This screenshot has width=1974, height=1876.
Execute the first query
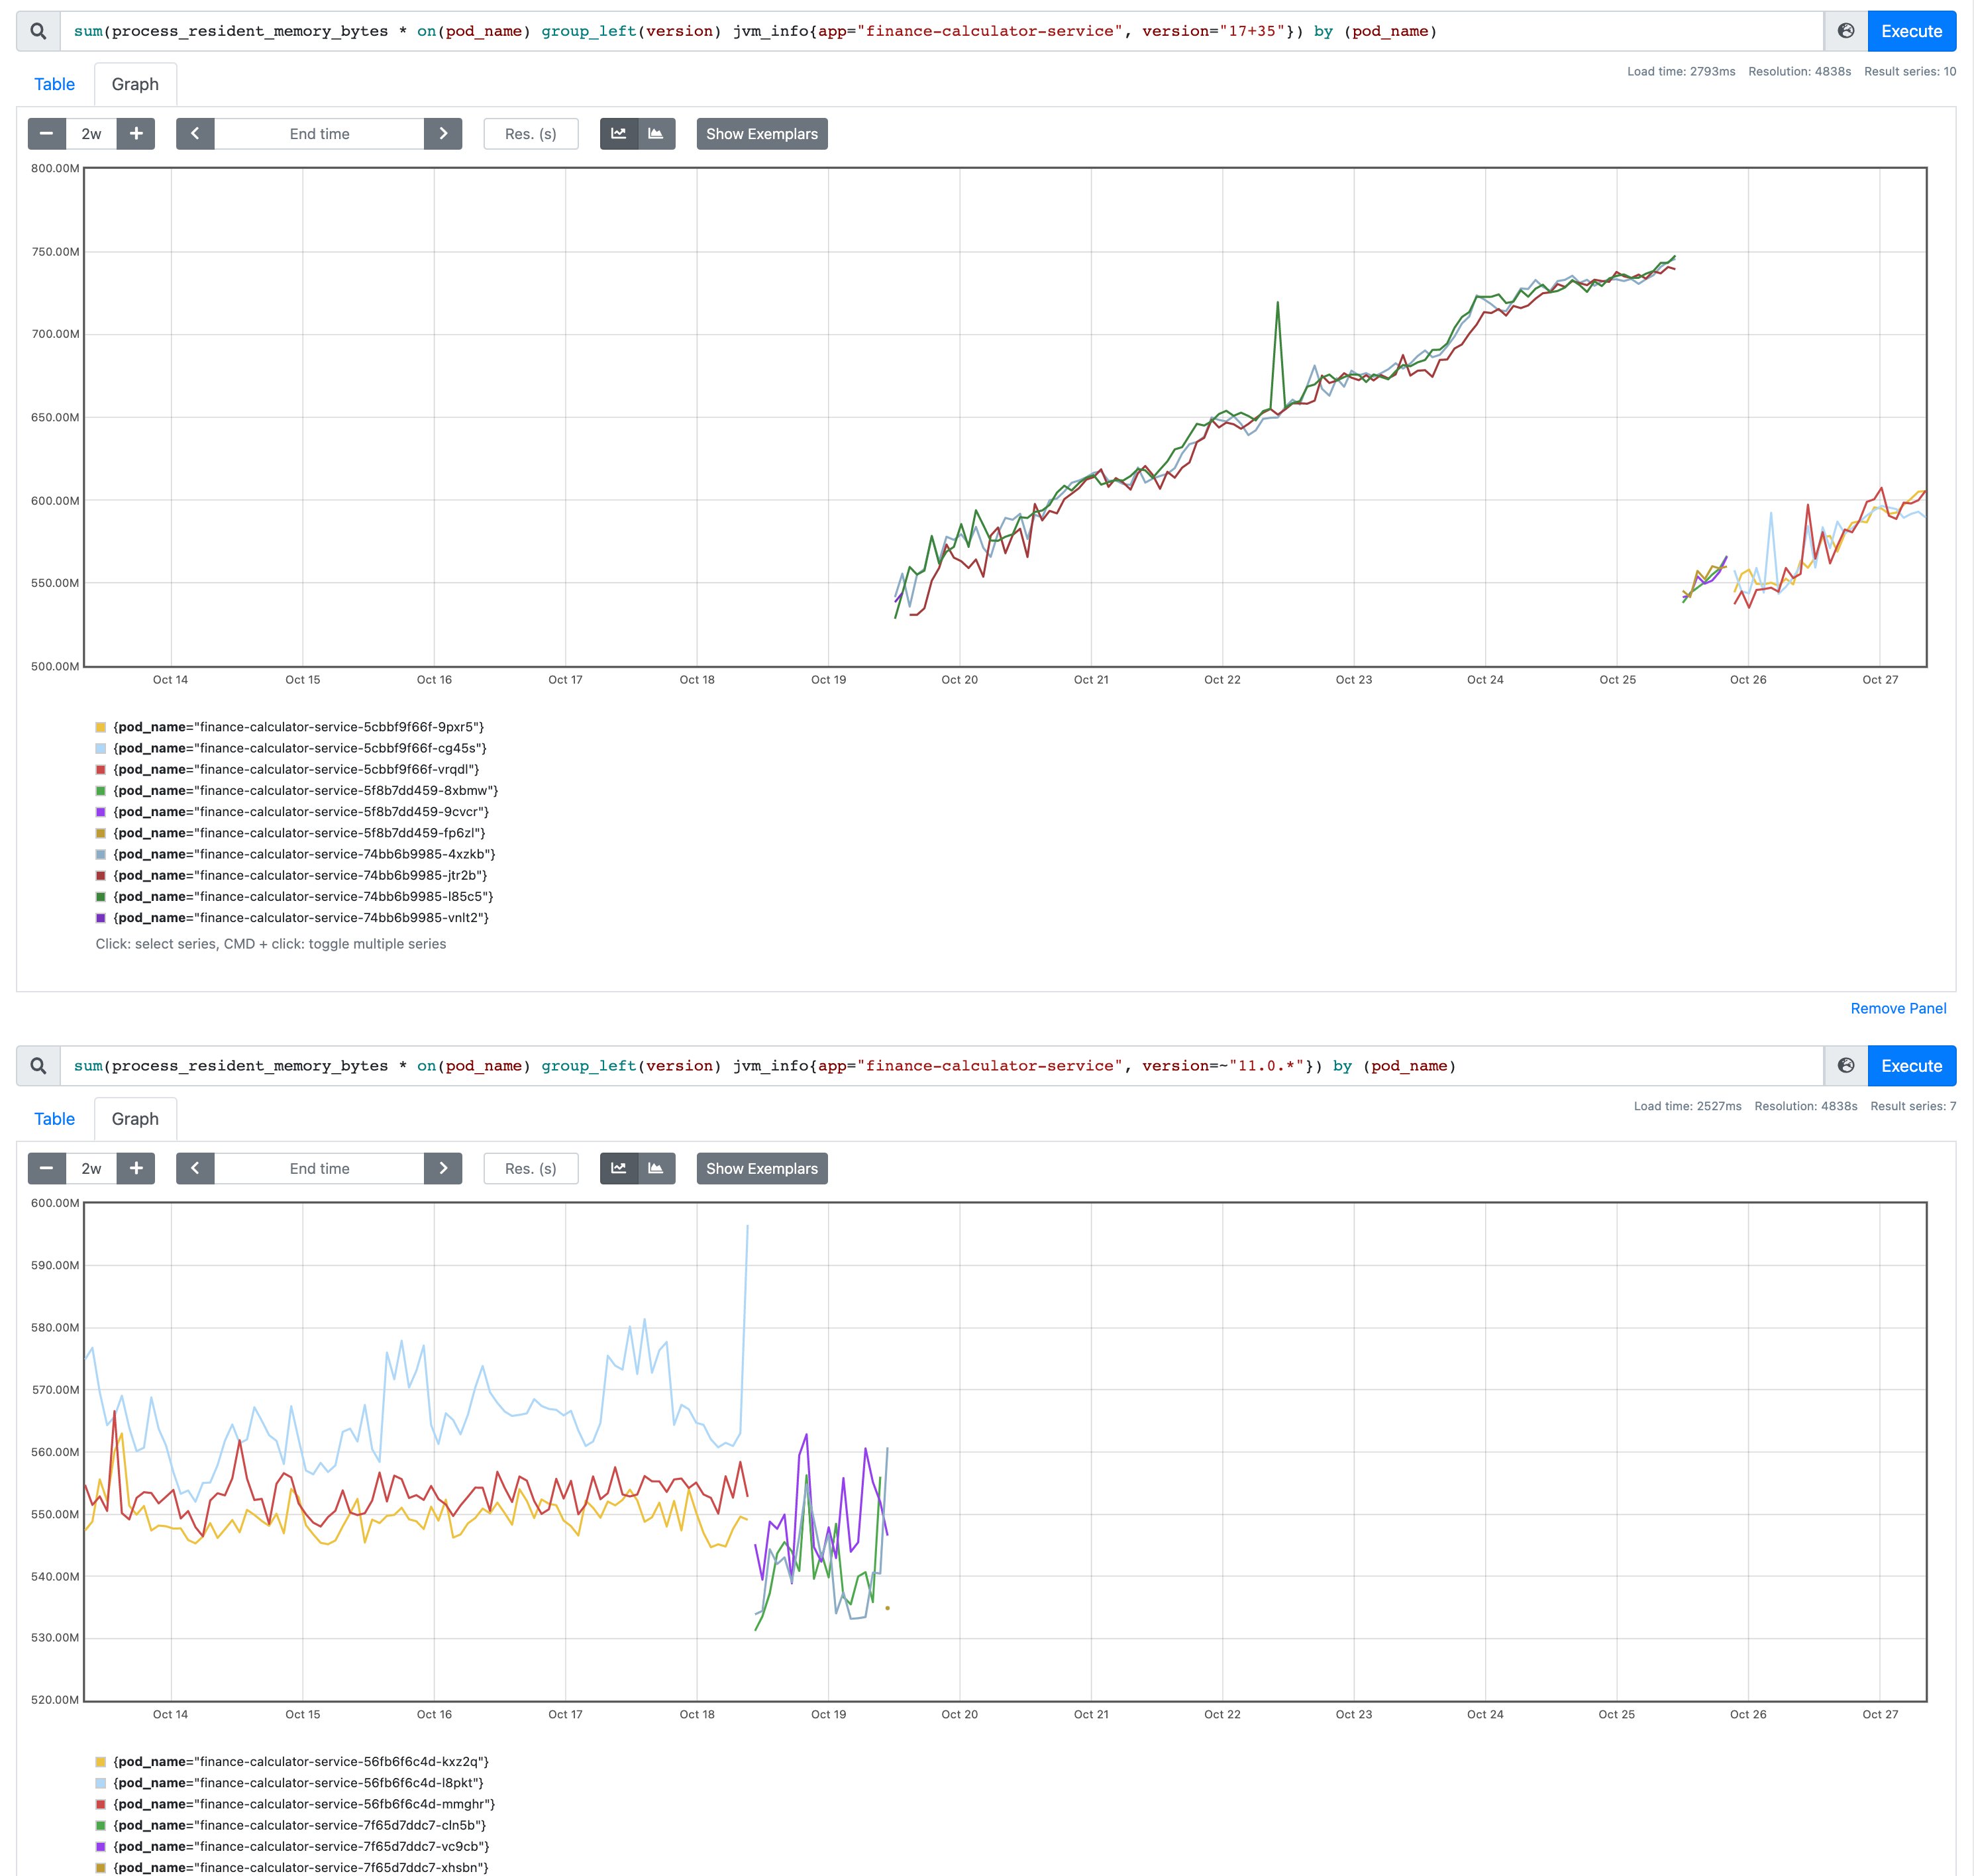(1911, 31)
